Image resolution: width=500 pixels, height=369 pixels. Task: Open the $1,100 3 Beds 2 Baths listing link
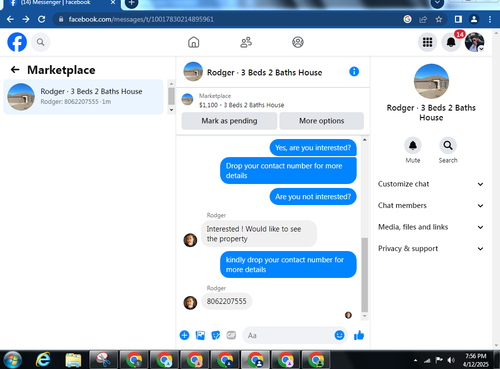click(x=241, y=105)
